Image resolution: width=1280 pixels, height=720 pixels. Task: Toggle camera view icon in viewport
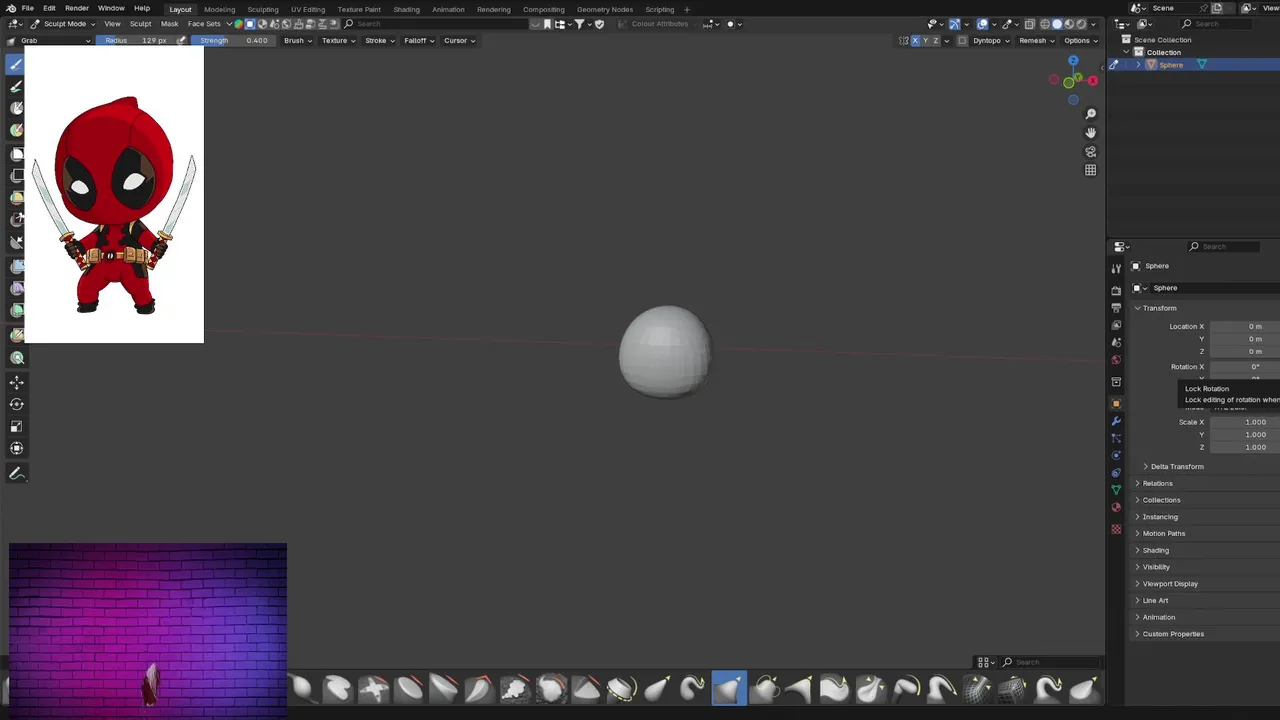tap(1090, 151)
